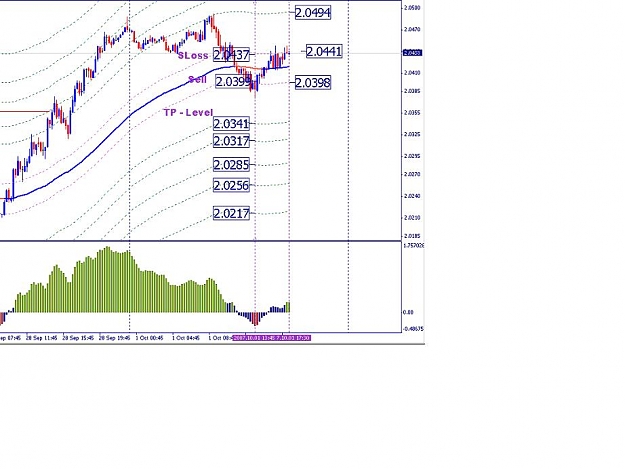The height and width of the screenshot is (469, 625).
Task: Click the 2.0285 price label
Action: [x=231, y=165]
